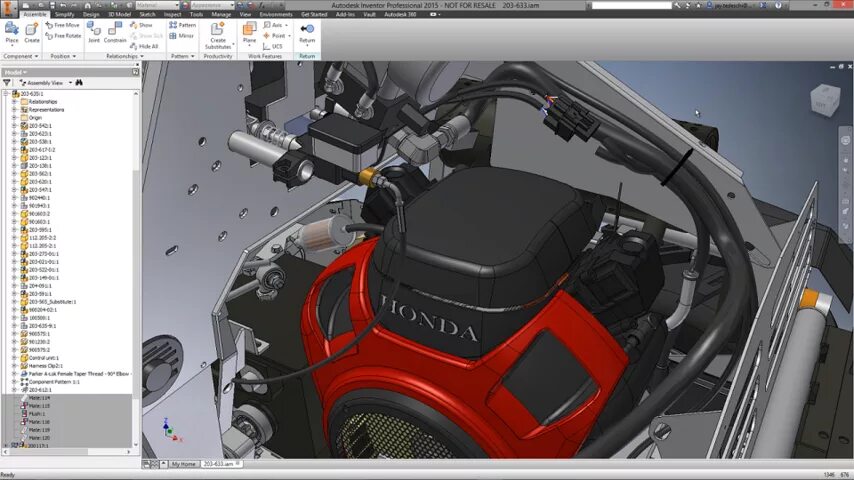Open the Vault ribbon tab
This screenshot has width=854, height=480.
(369, 15)
